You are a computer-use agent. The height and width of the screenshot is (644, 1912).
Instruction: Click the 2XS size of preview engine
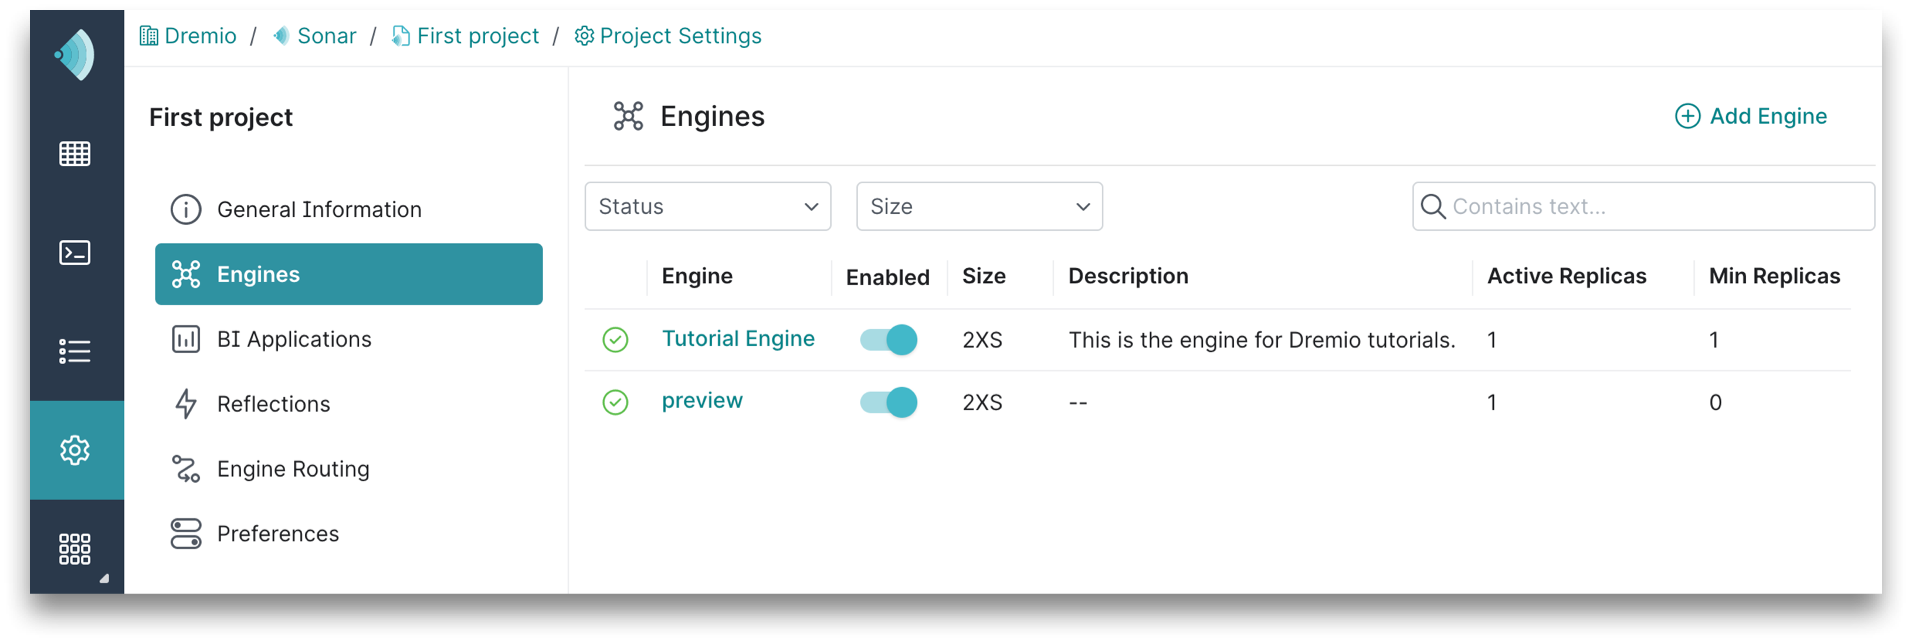click(982, 402)
